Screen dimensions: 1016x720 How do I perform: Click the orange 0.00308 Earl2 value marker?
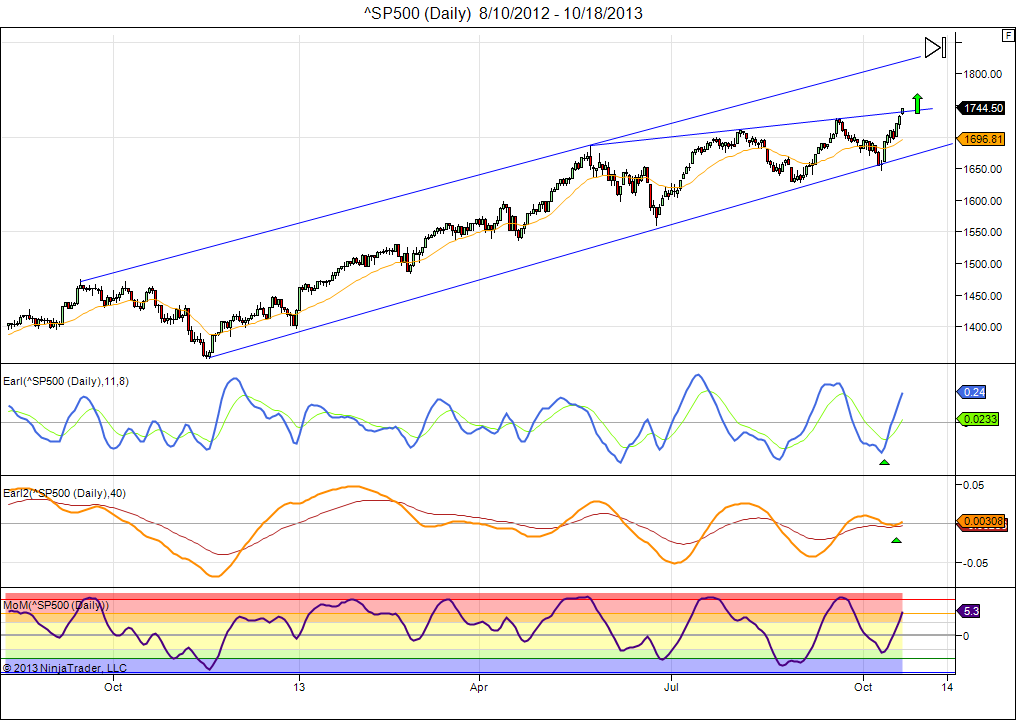pos(982,521)
